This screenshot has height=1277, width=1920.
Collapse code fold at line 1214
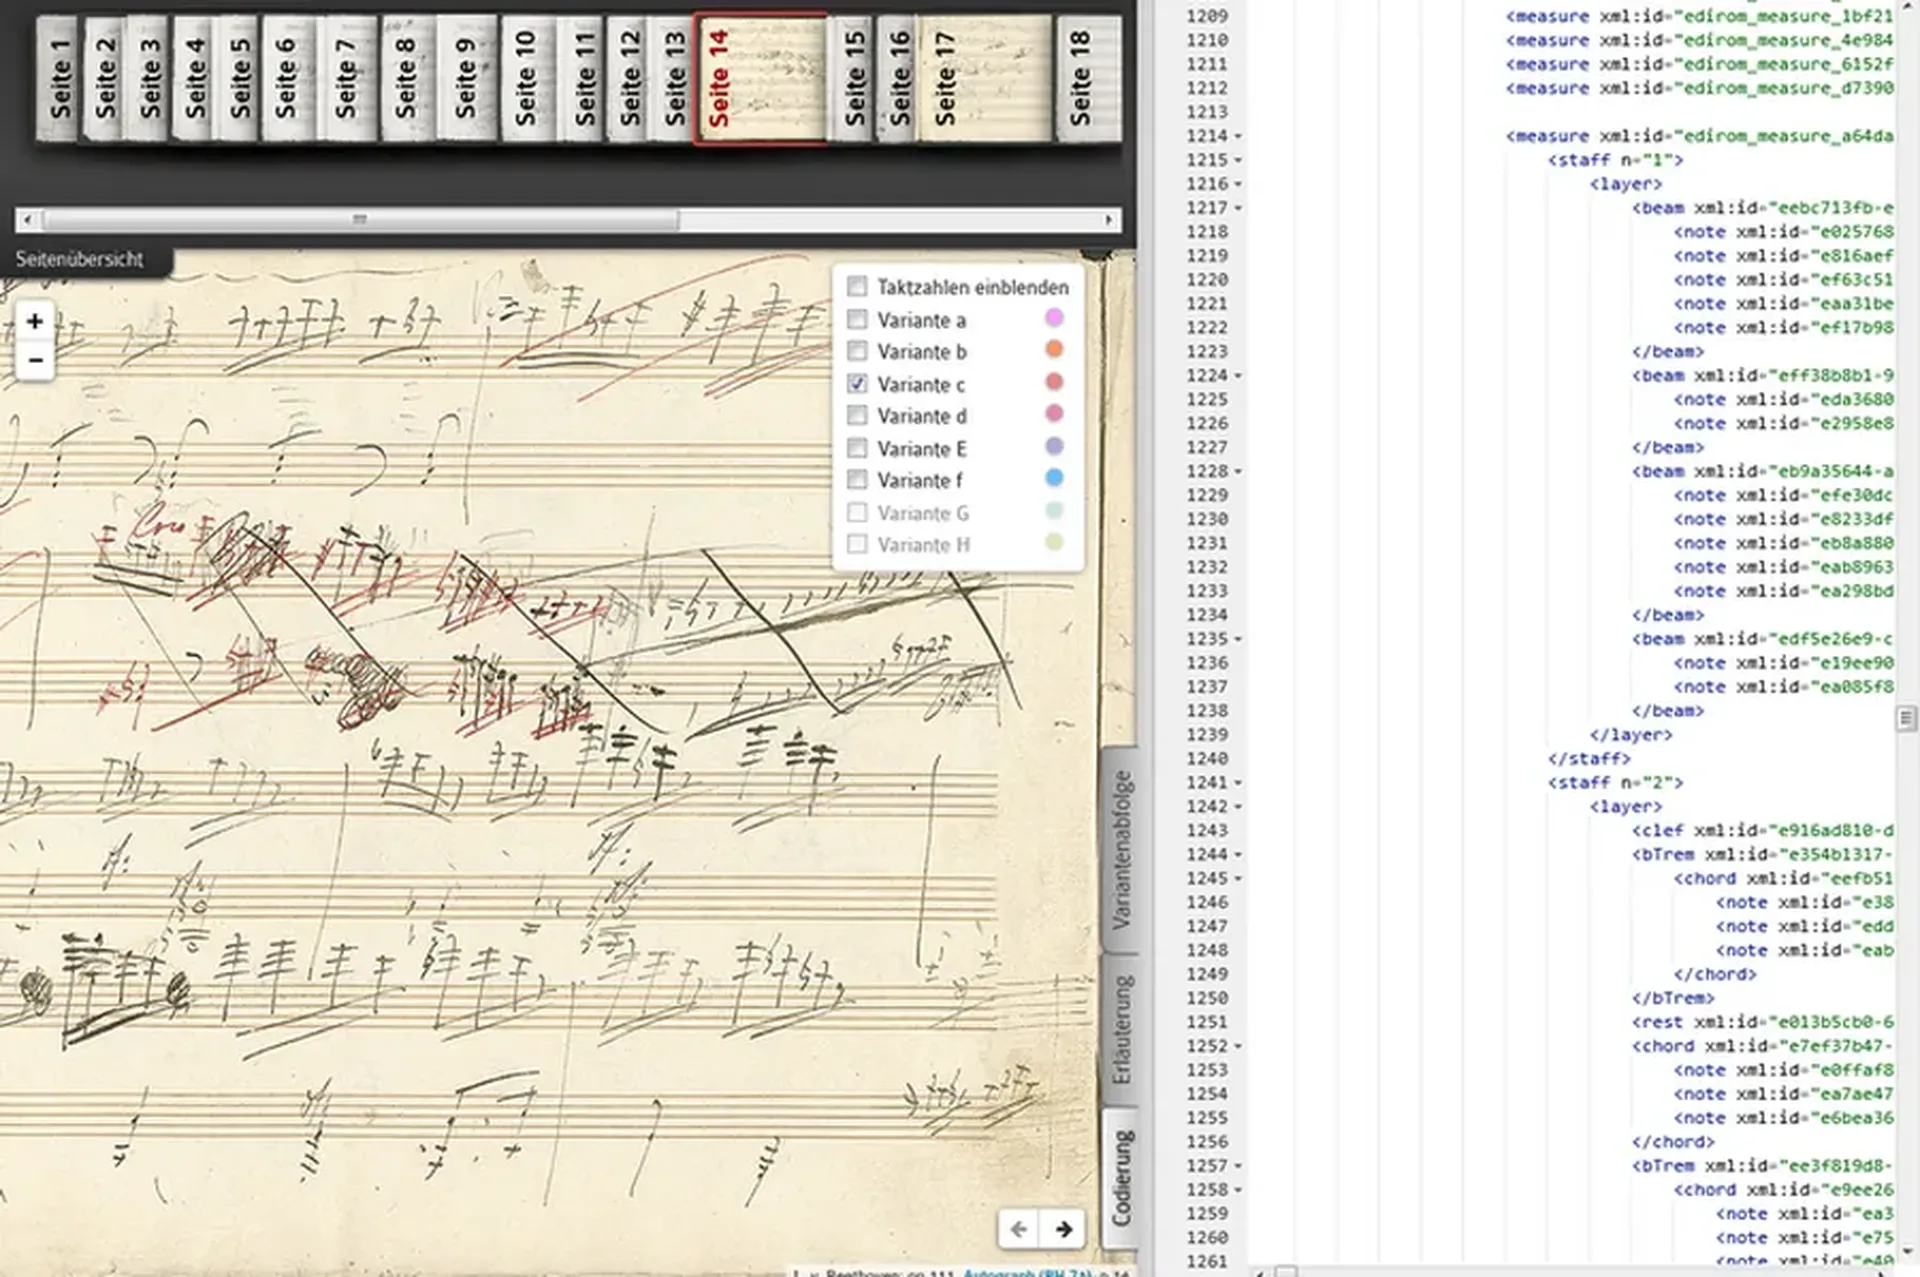[x=1238, y=136]
